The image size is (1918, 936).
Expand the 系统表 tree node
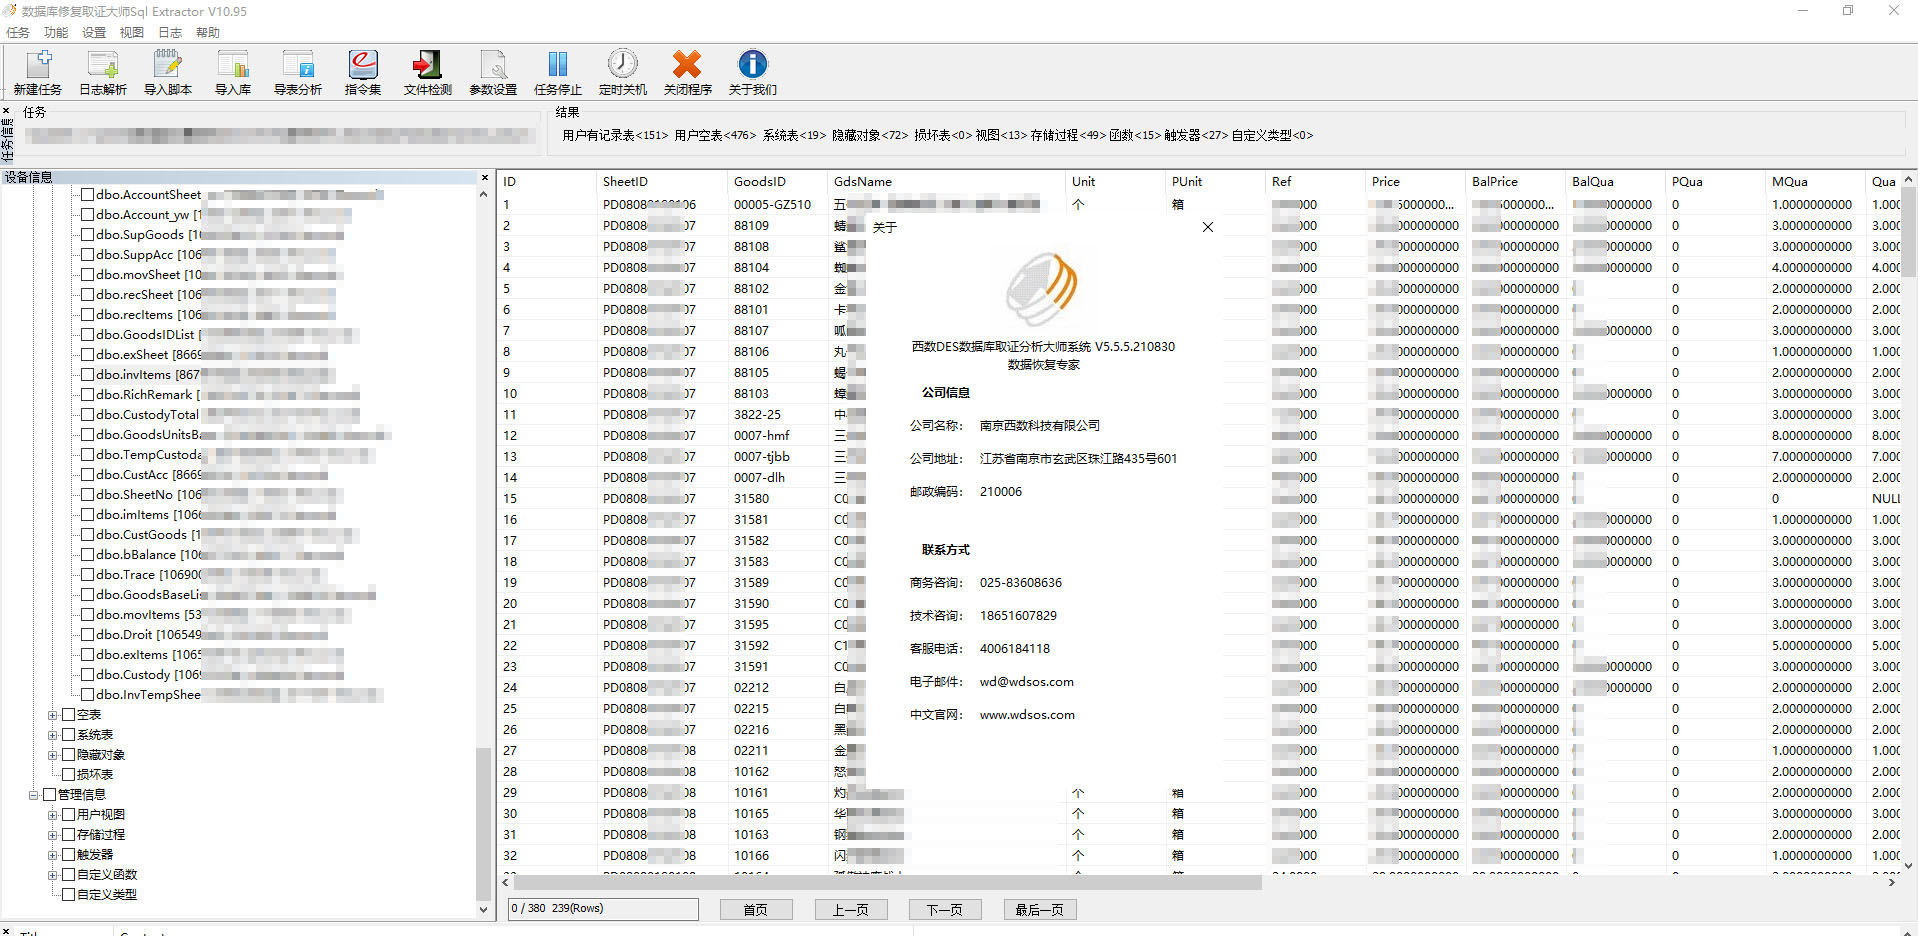tap(53, 735)
